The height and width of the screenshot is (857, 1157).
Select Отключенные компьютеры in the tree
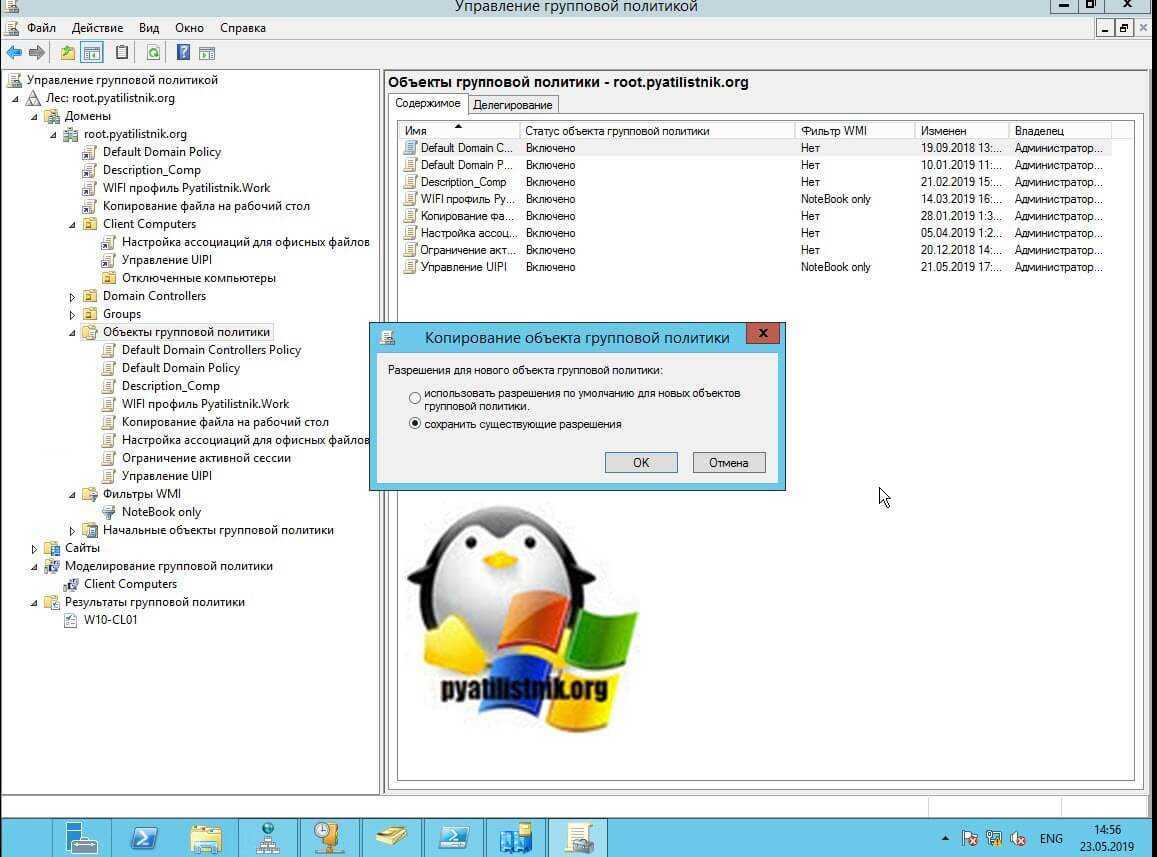pos(198,278)
